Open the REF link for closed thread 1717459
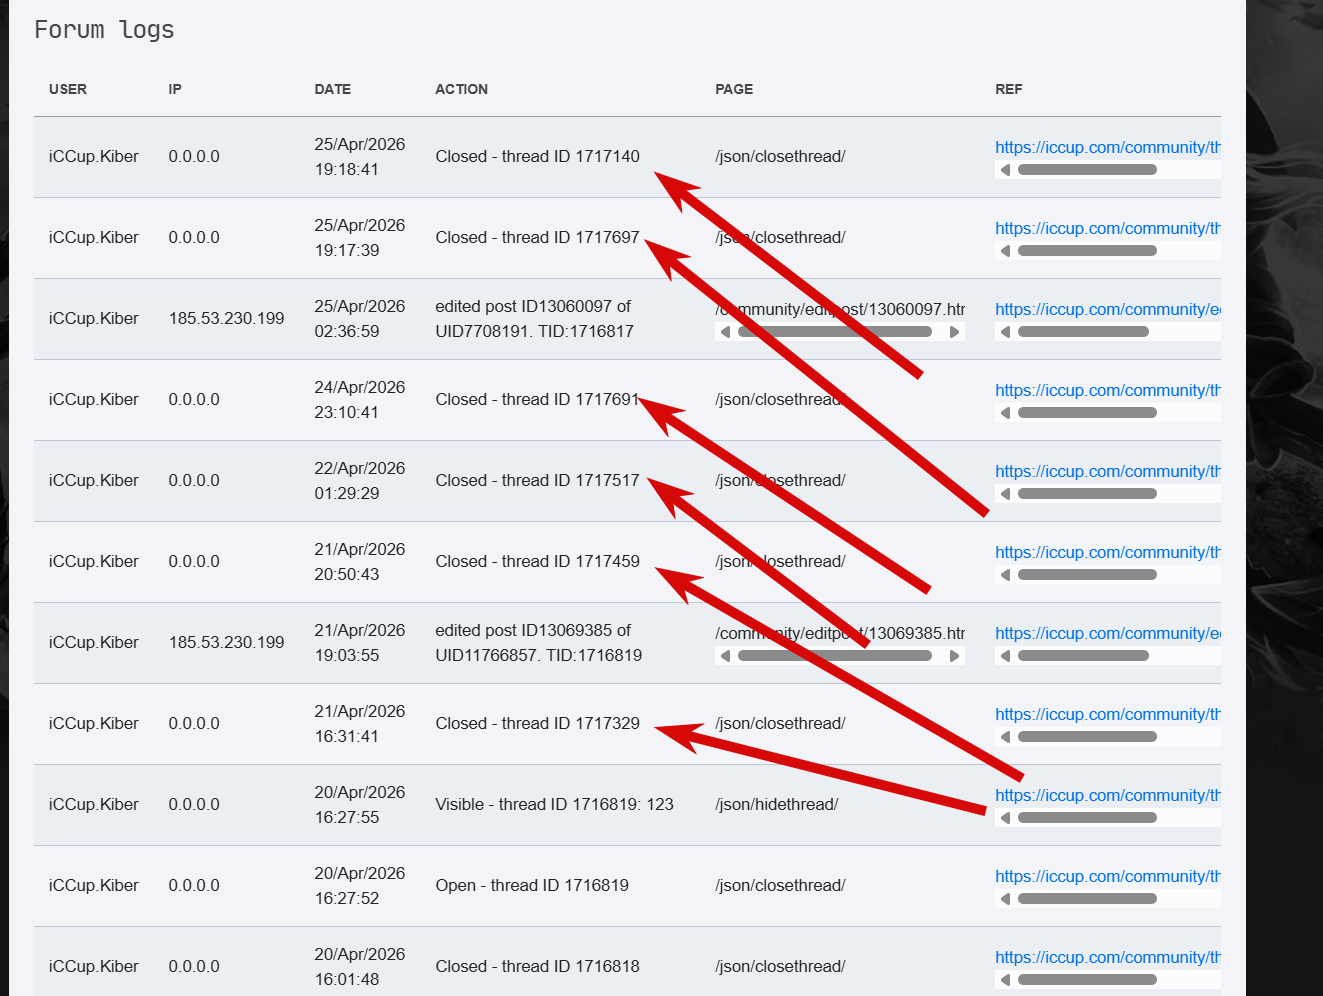Screen dimensions: 1323x996 point(1108,552)
